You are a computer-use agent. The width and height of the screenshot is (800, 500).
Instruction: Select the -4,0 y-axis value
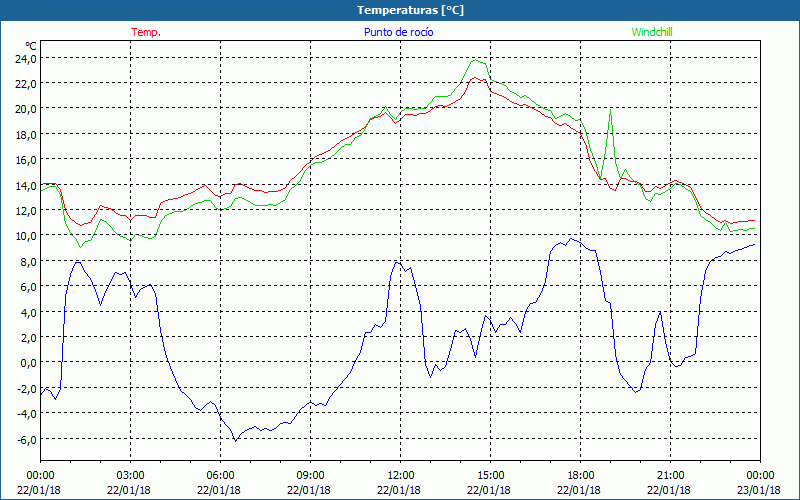point(27,414)
